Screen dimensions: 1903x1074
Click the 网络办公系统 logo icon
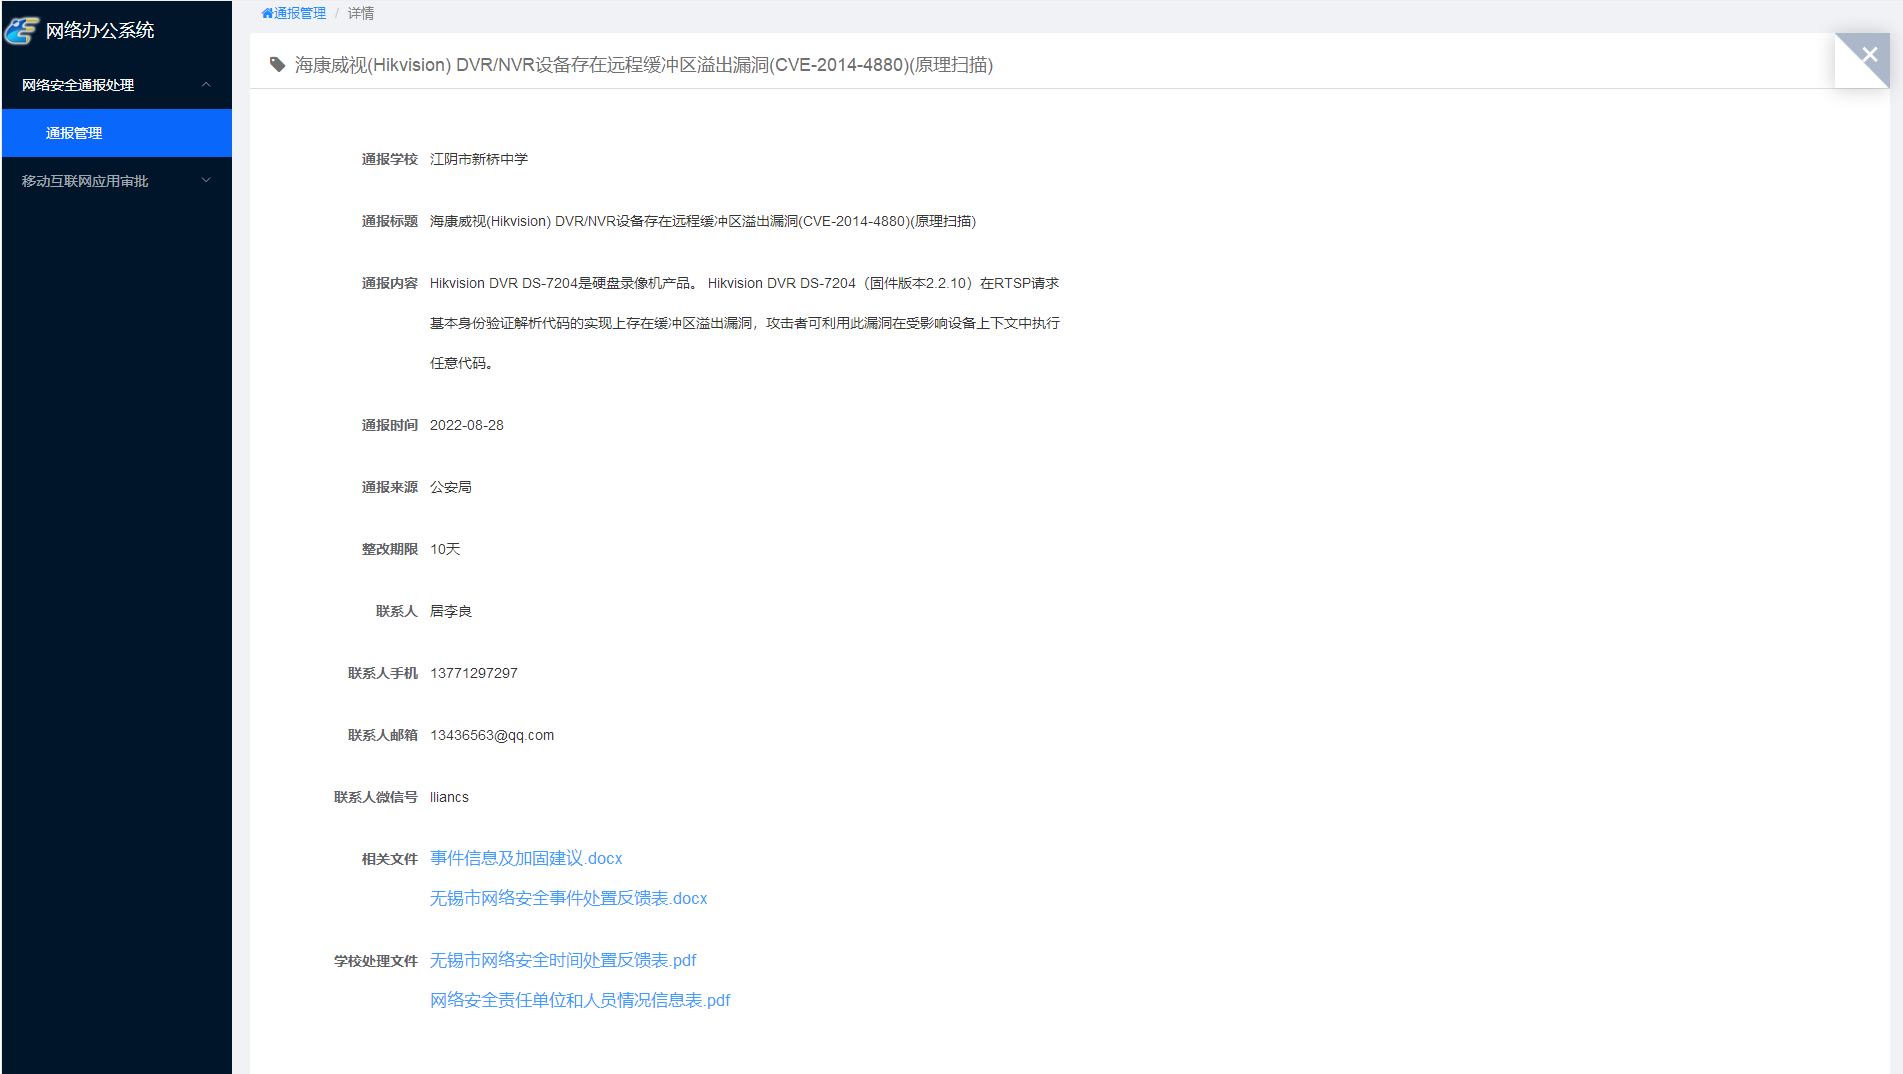[x=21, y=31]
